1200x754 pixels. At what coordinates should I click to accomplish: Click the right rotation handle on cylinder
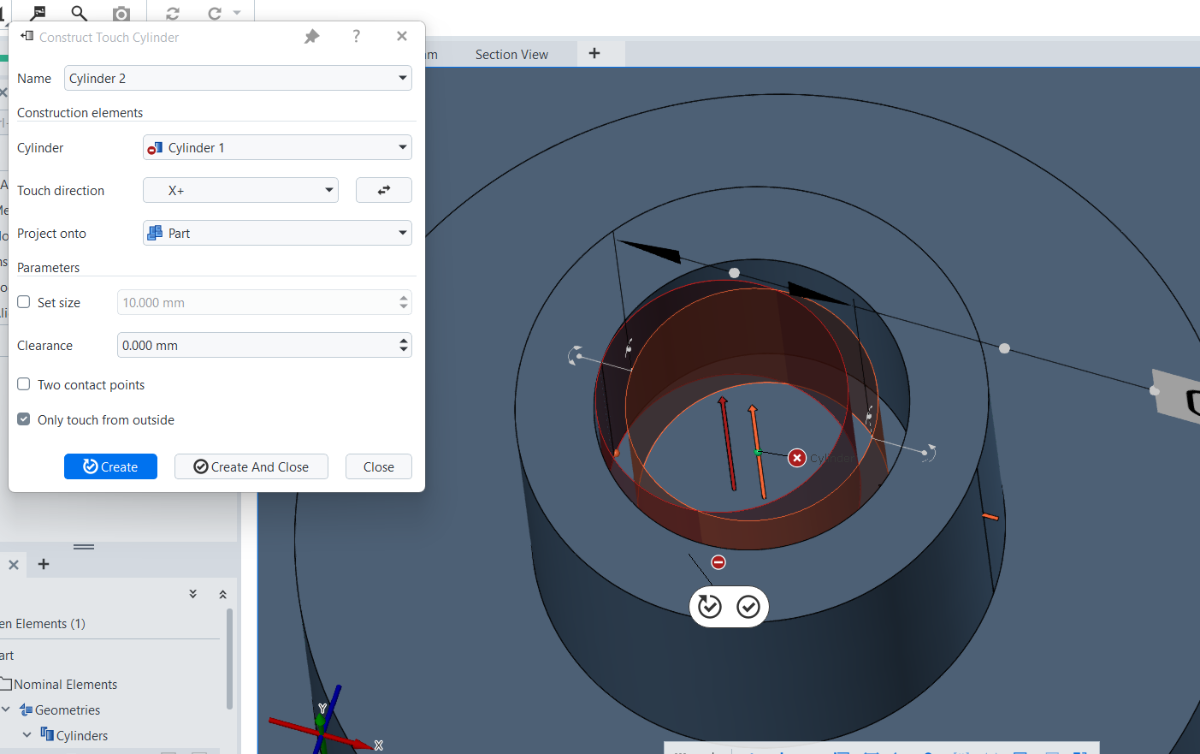click(927, 453)
